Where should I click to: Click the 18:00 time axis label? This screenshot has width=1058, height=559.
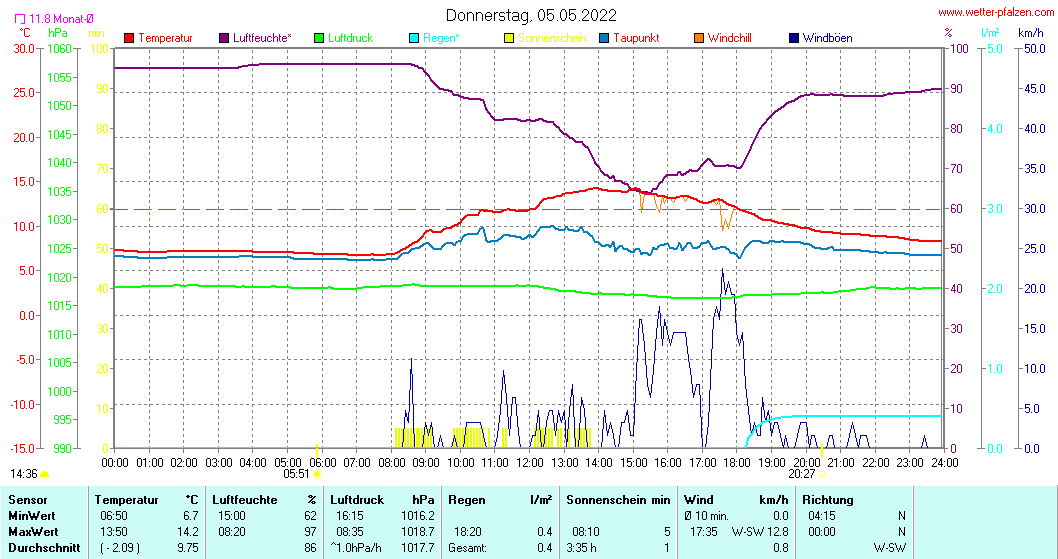pos(737,463)
